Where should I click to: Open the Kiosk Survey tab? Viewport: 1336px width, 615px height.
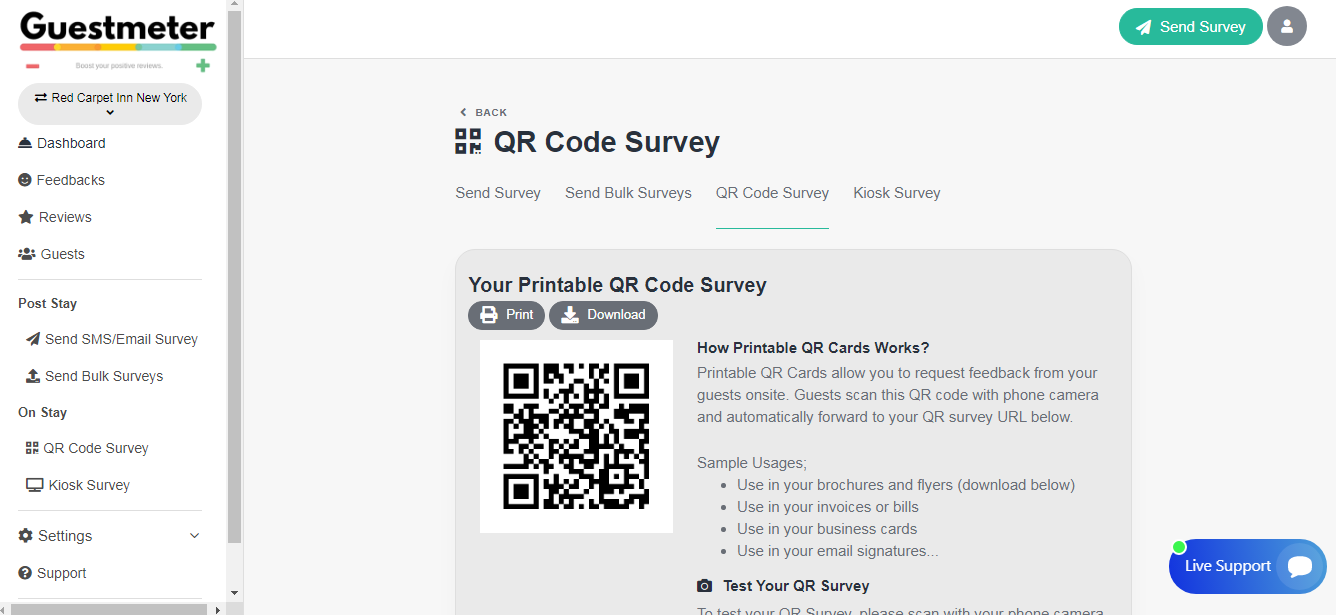coord(896,193)
